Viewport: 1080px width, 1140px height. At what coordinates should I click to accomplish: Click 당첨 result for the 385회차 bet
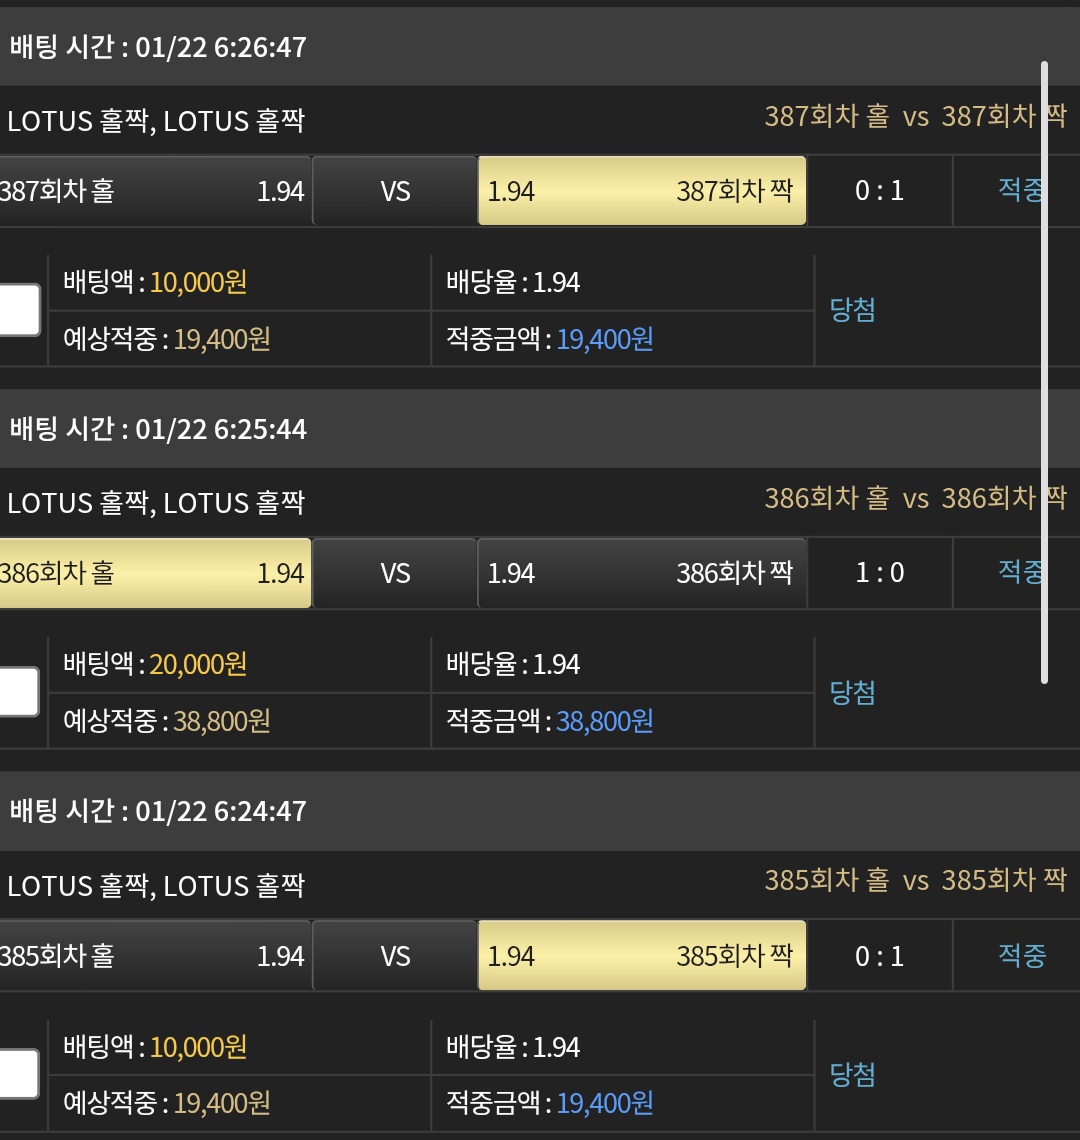852,1075
